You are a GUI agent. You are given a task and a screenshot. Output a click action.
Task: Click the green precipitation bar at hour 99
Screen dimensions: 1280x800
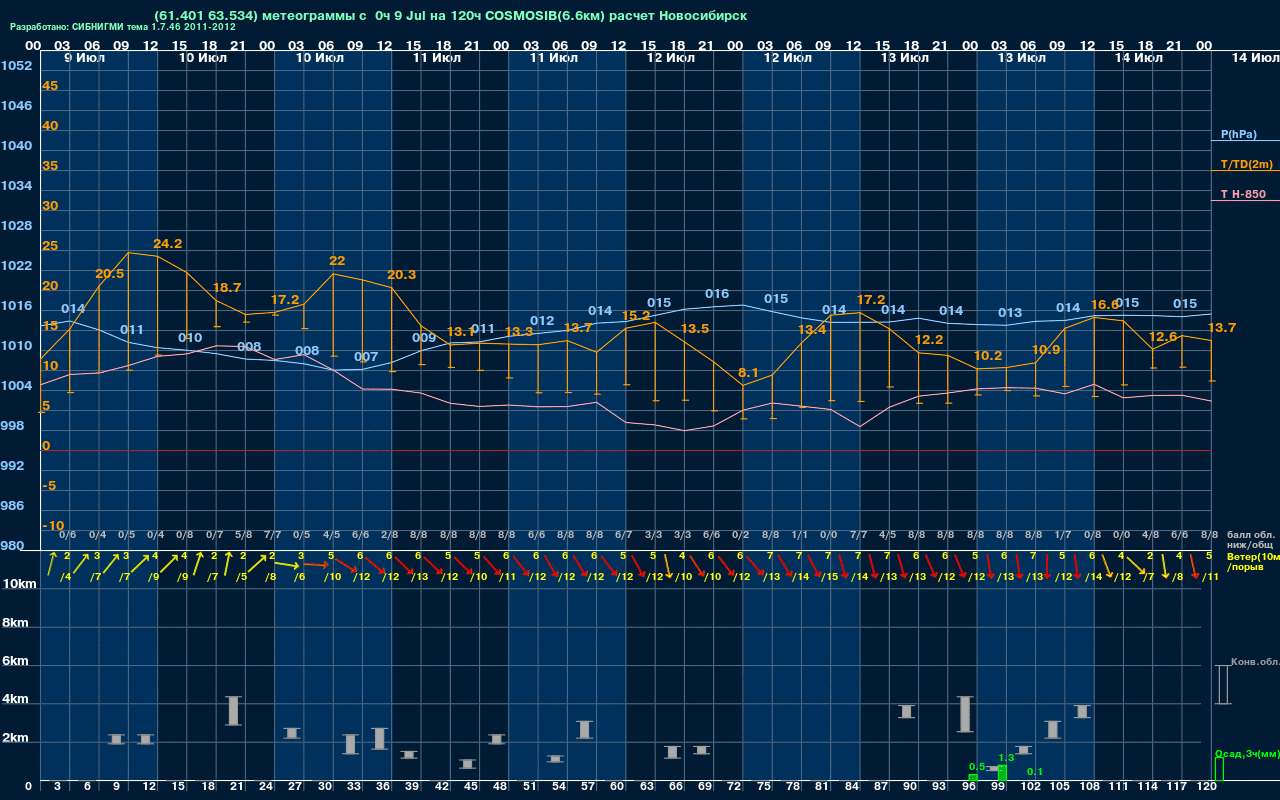(1002, 773)
